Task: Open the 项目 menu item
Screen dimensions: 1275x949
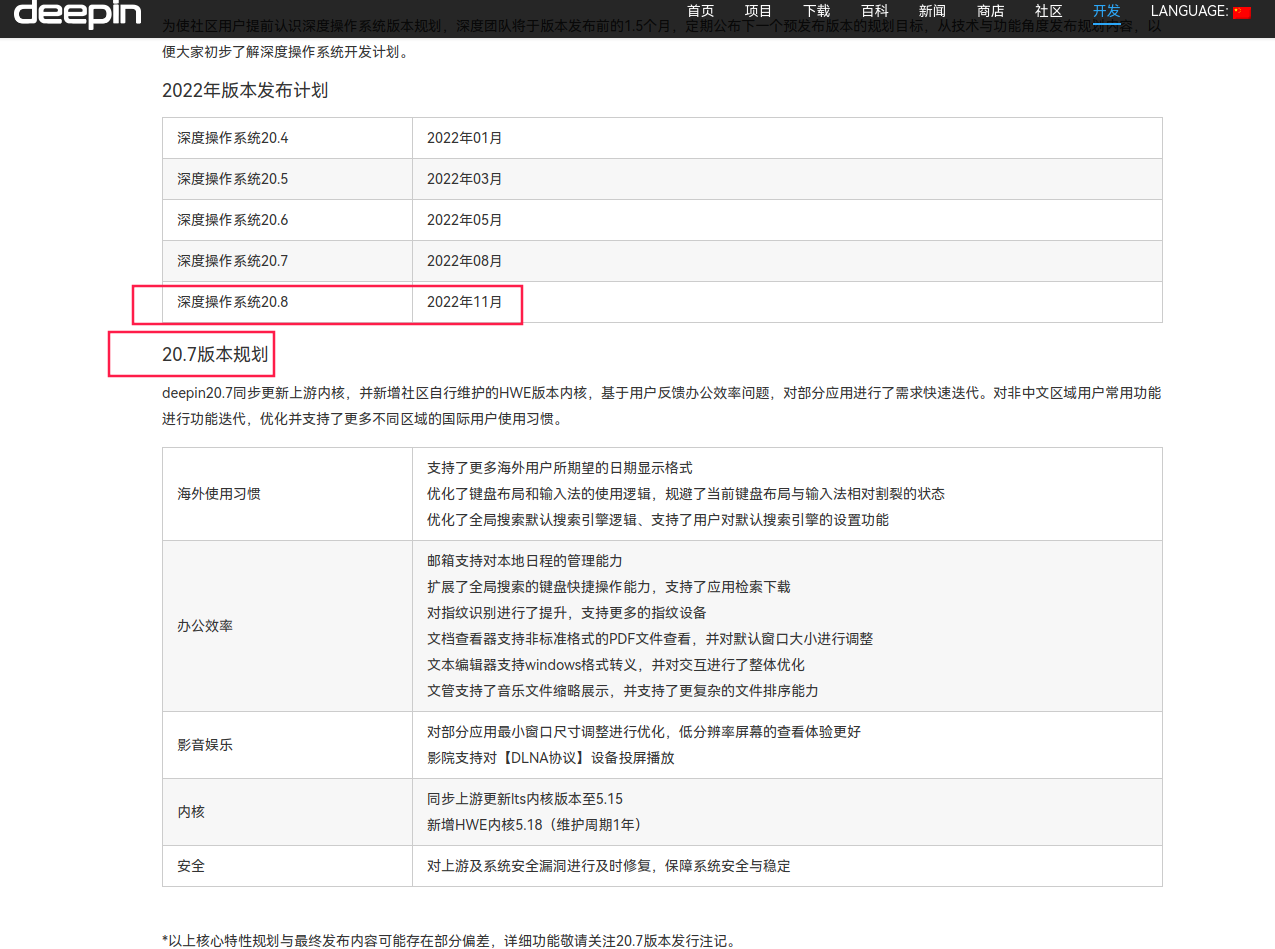Action: 759,11
